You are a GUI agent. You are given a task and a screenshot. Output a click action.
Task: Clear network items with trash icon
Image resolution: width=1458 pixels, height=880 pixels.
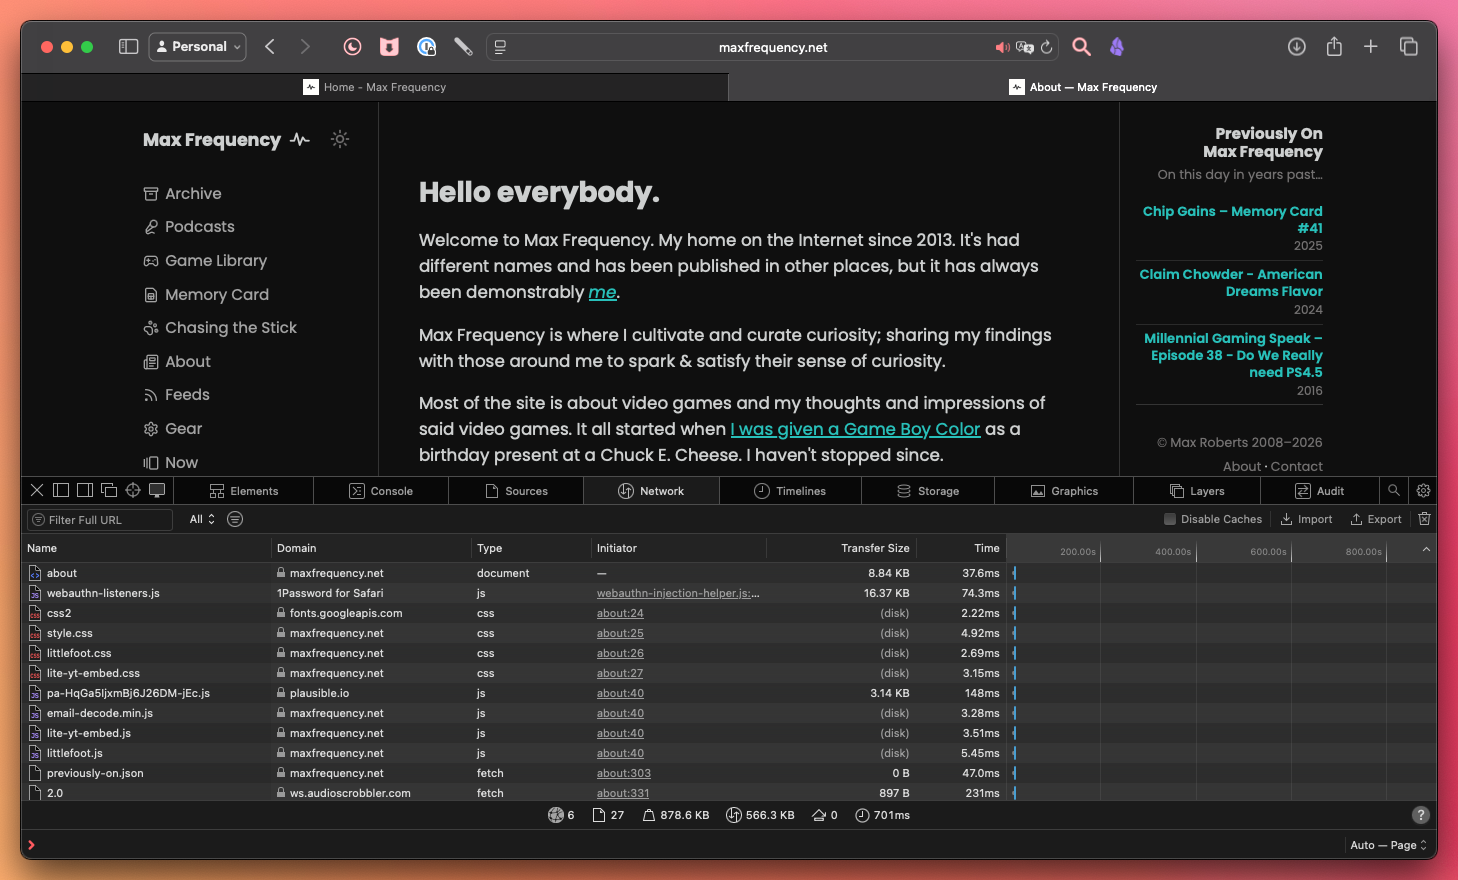pyautogui.click(x=1424, y=519)
